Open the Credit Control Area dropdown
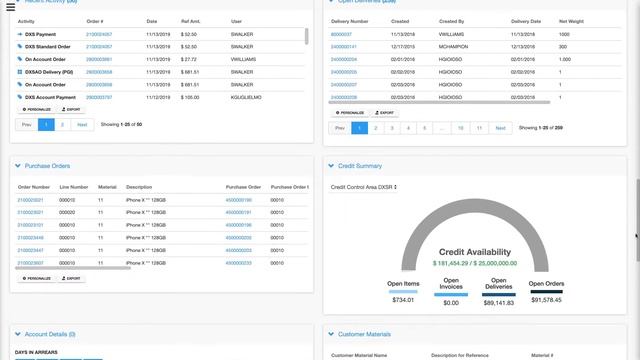The image size is (640, 360). (x=364, y=187)
